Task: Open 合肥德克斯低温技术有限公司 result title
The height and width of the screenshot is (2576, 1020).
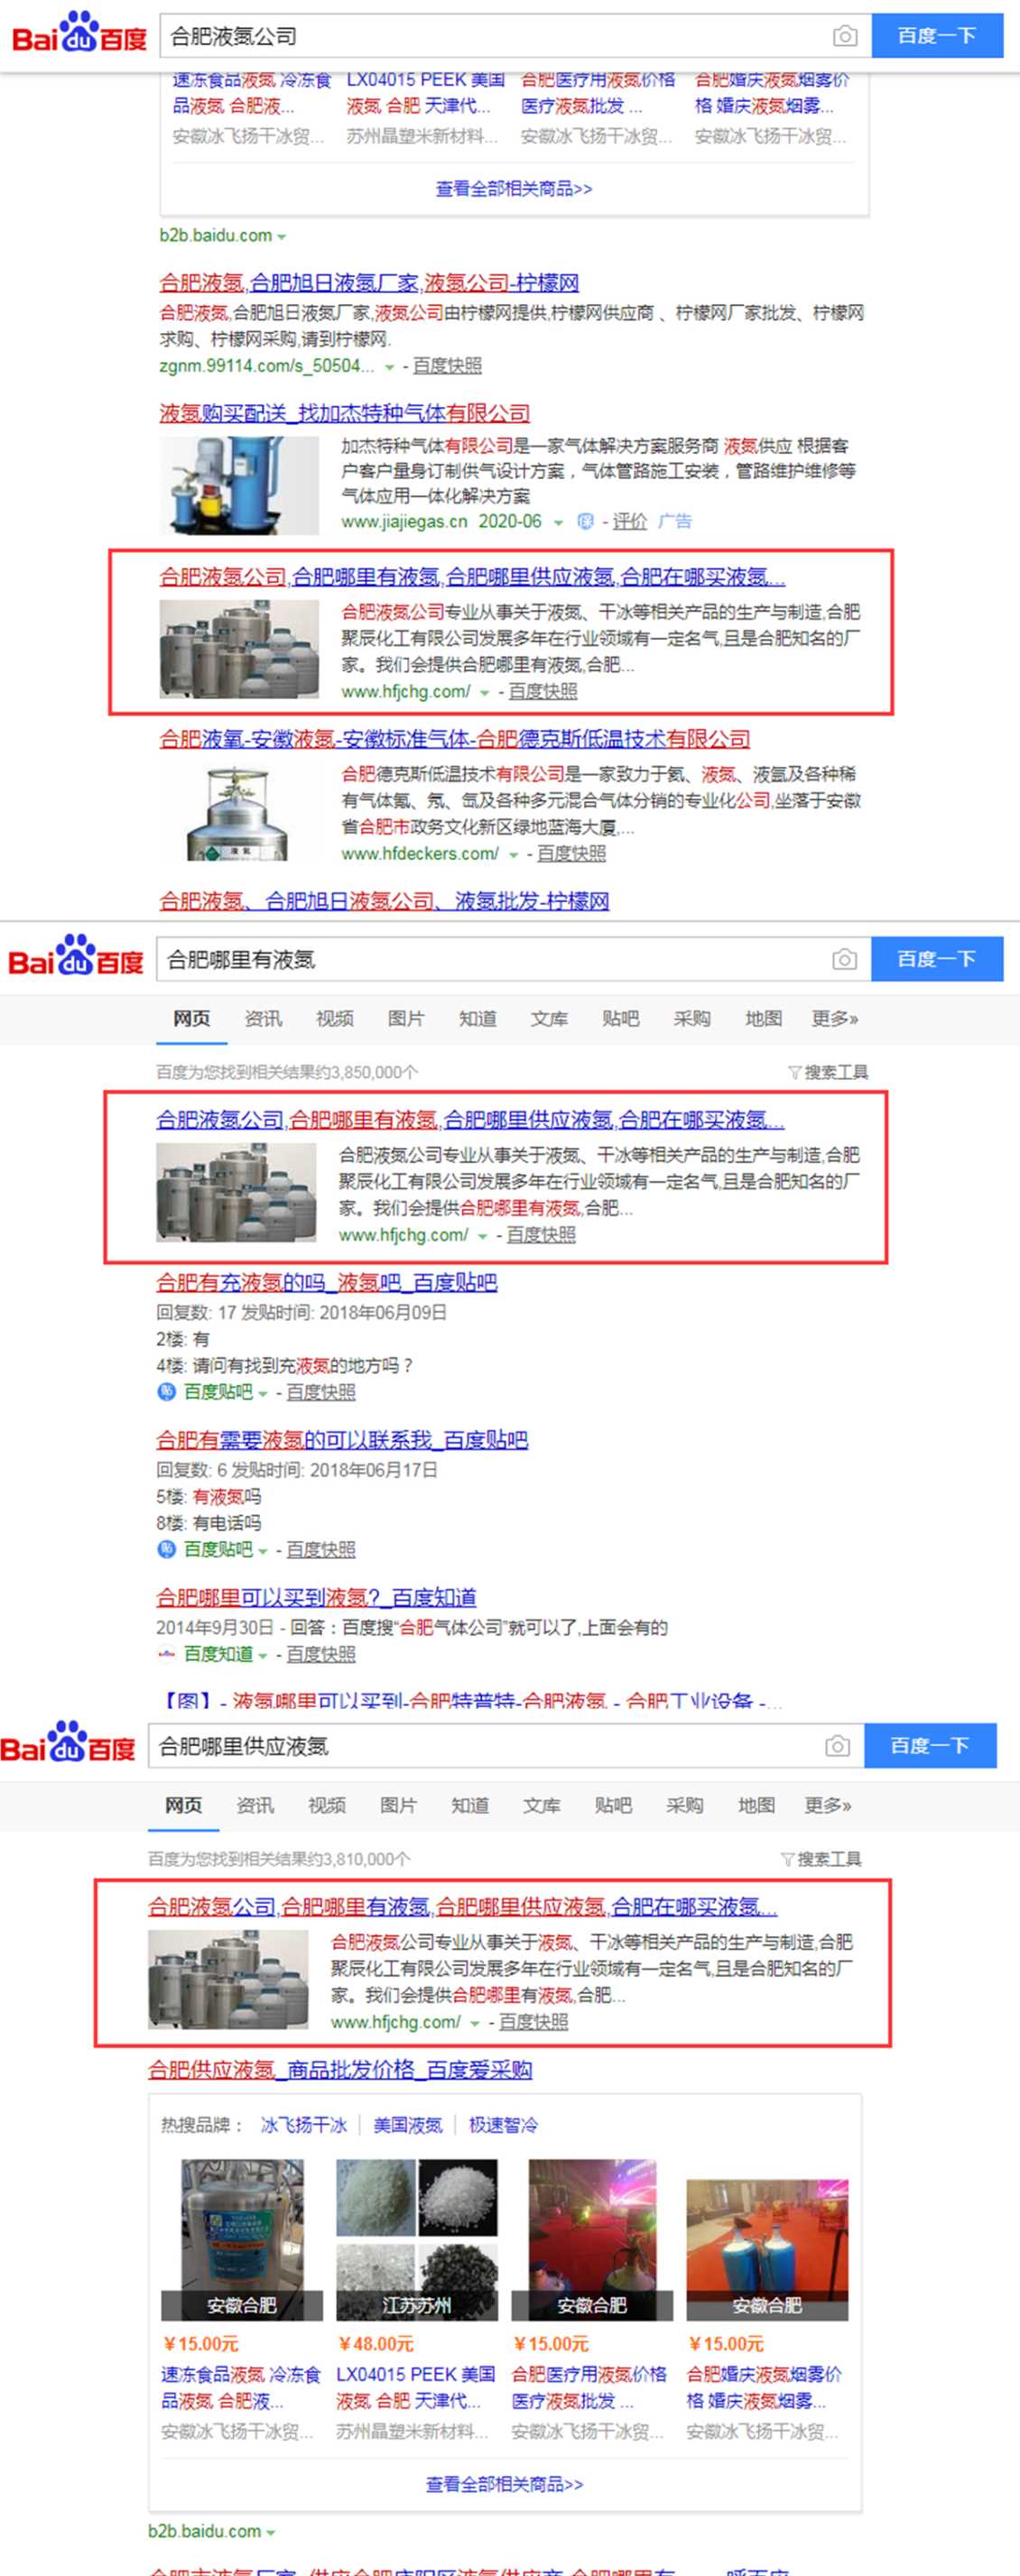Action: tap(455, 739)
